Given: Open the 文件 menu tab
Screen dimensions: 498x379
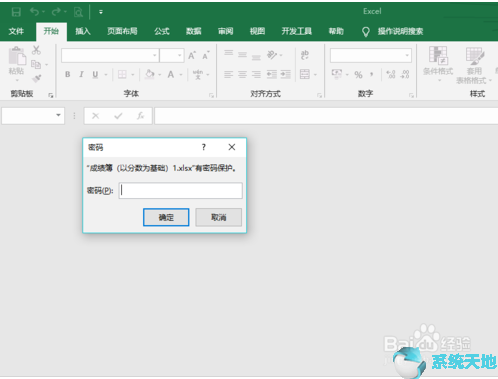Looking at the screenshot, I should coord(16,31).
